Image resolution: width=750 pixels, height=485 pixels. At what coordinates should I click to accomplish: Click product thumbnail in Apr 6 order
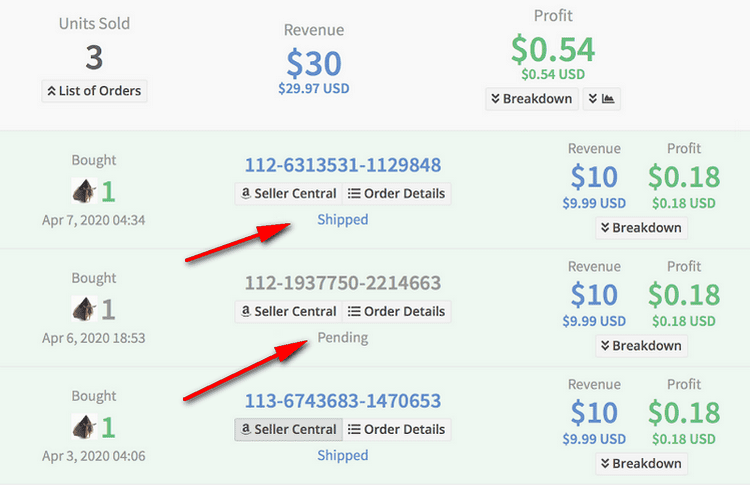click(x=84, y=309)
